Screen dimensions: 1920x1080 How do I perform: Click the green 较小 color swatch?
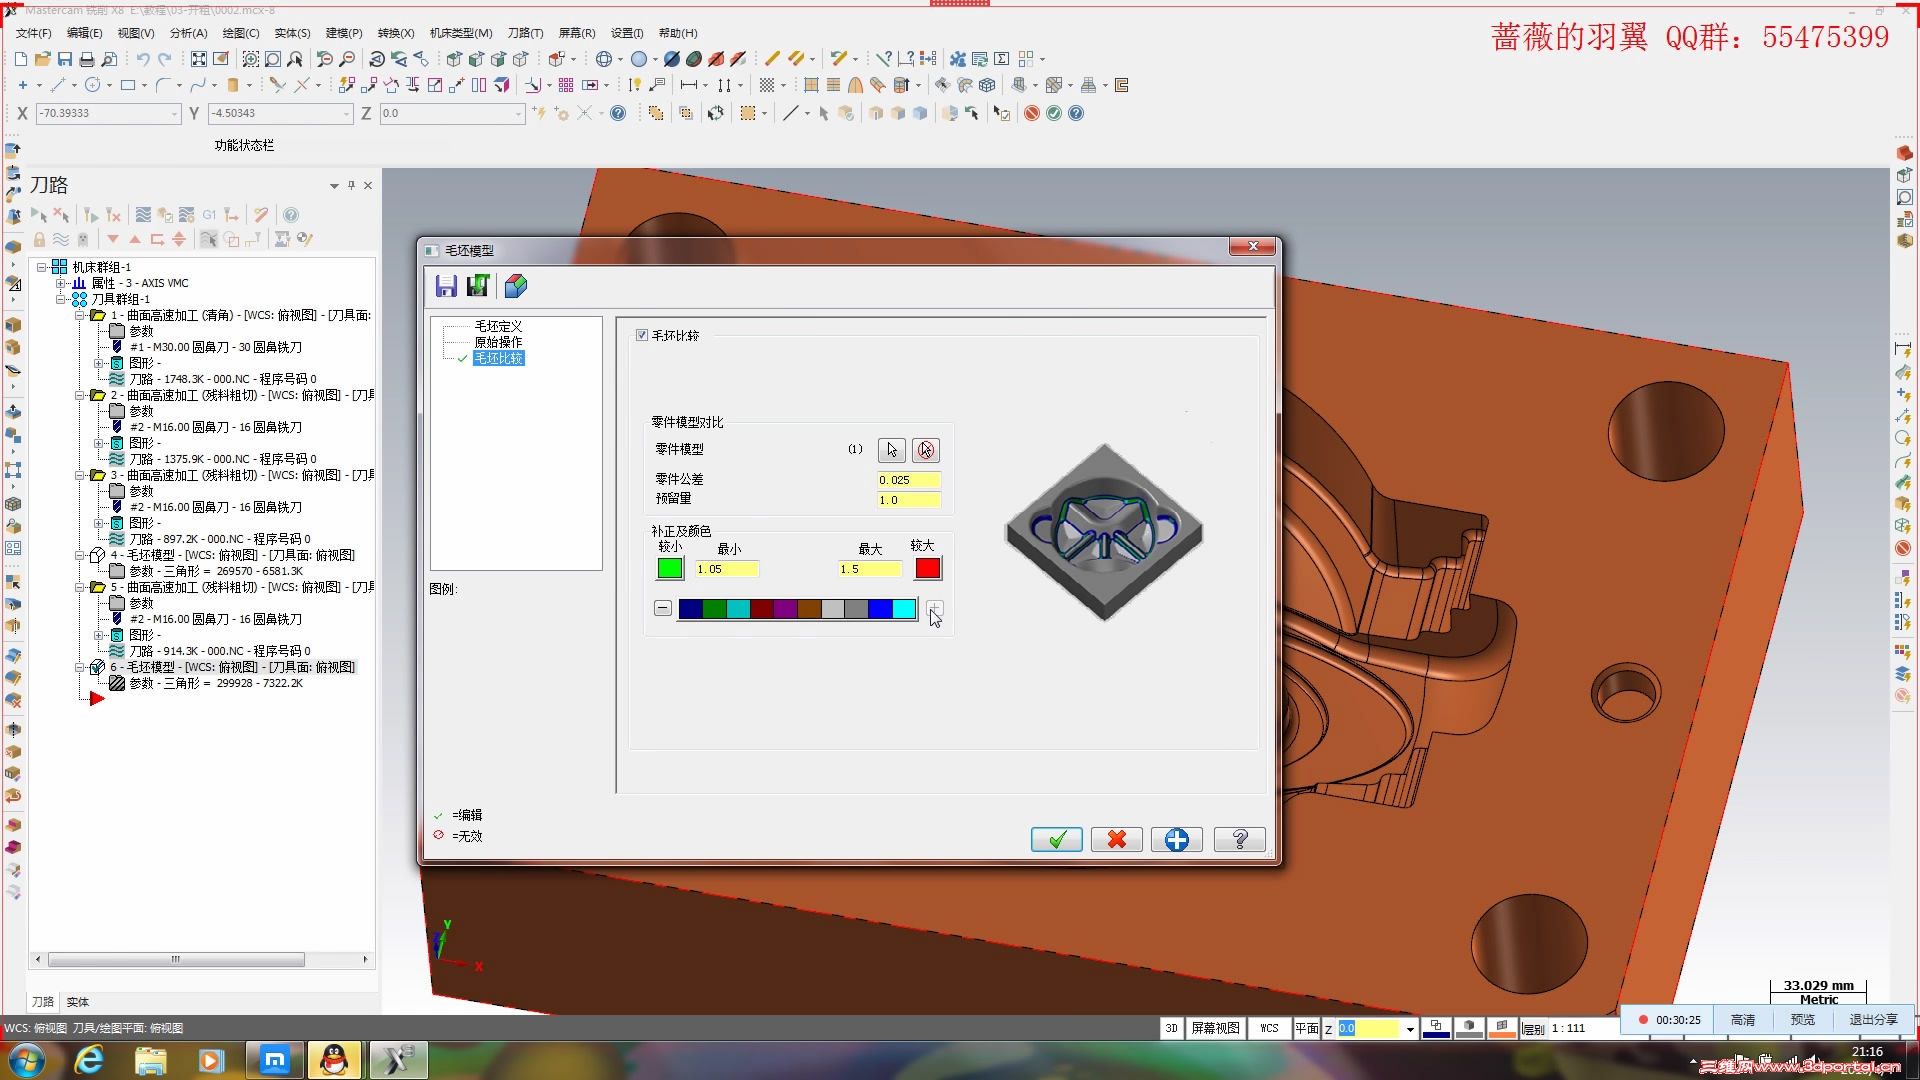pos(669,569)
